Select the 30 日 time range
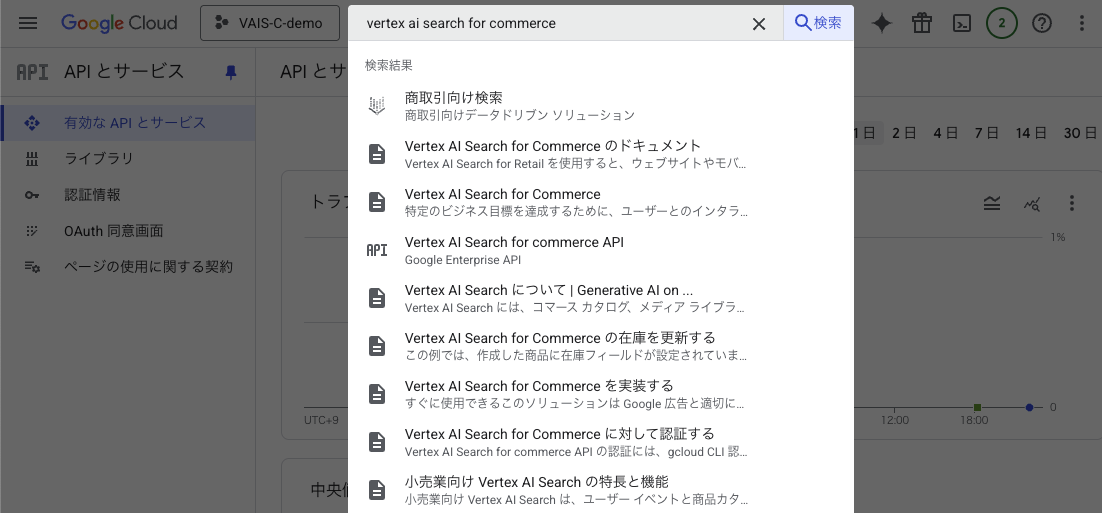 pos(1080,133)
